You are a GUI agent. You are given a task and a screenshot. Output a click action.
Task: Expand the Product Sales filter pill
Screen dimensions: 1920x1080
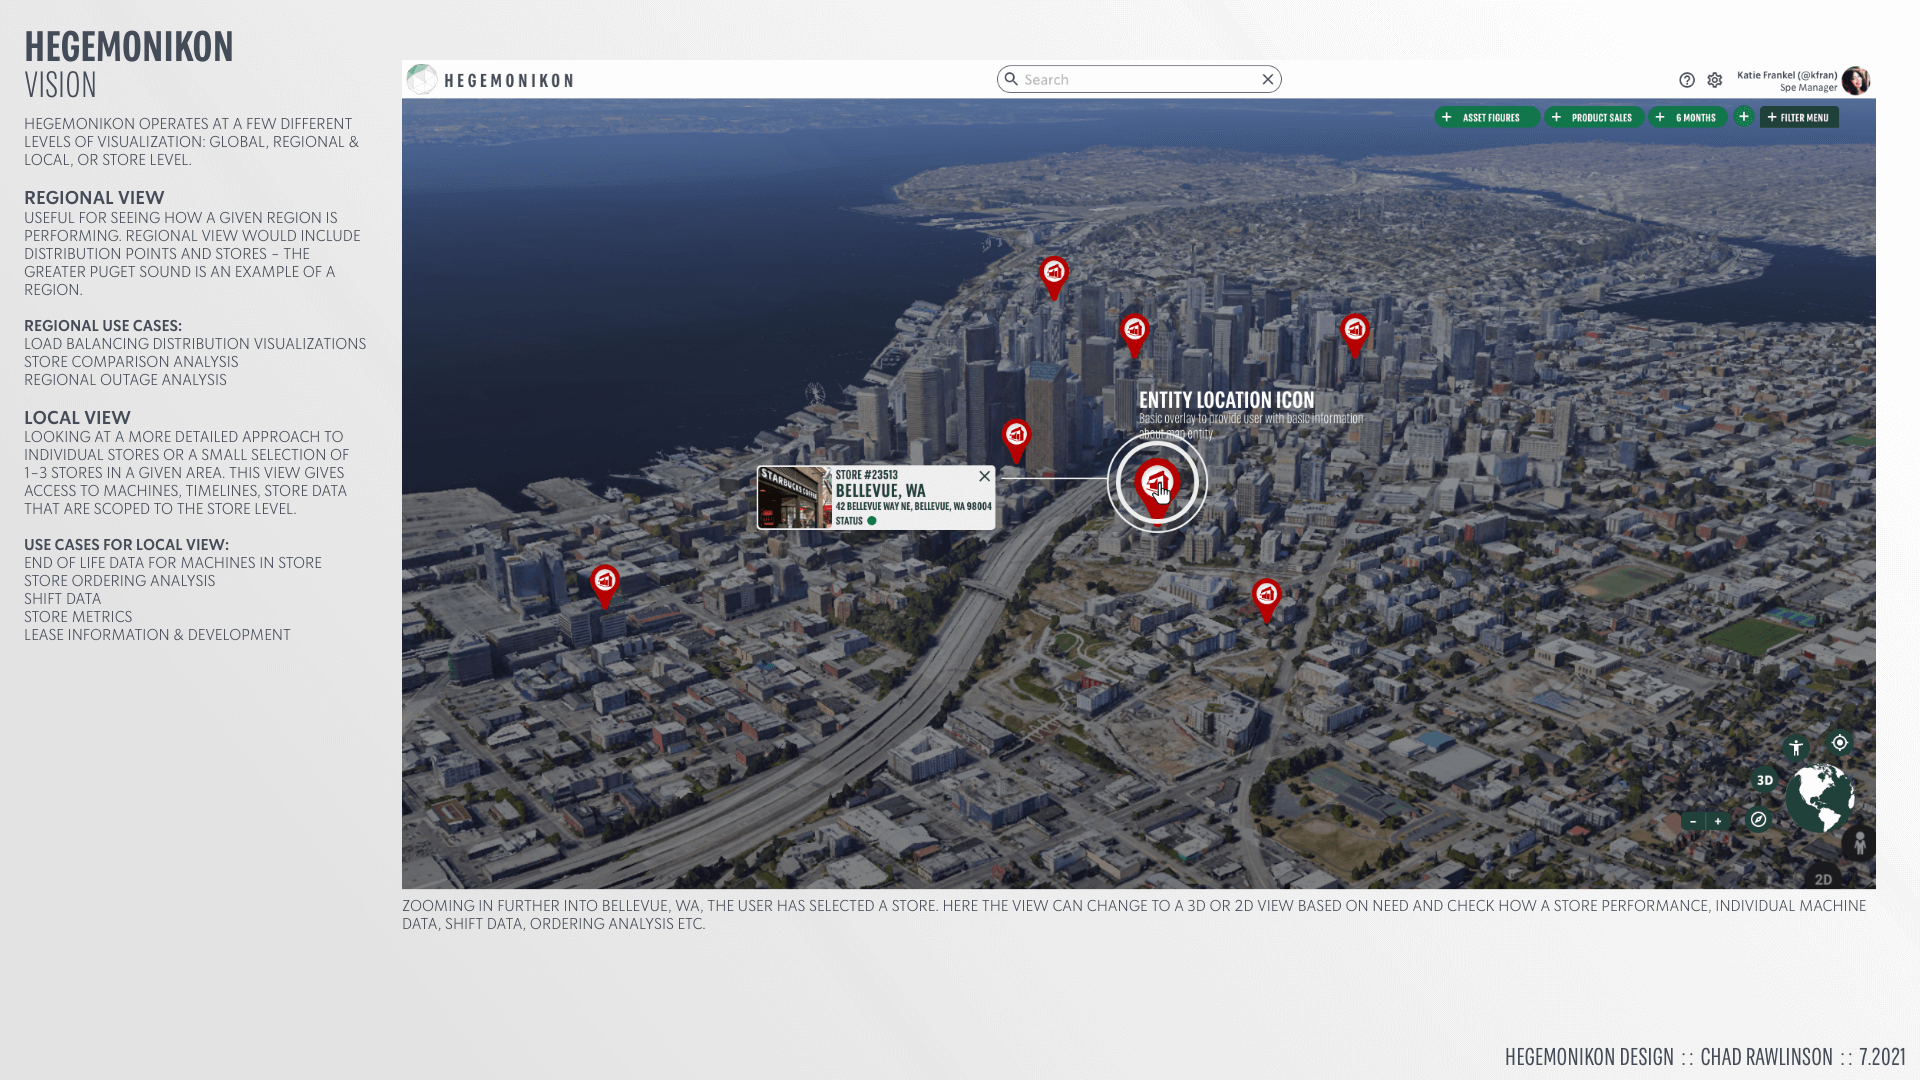click(1594, 118)
